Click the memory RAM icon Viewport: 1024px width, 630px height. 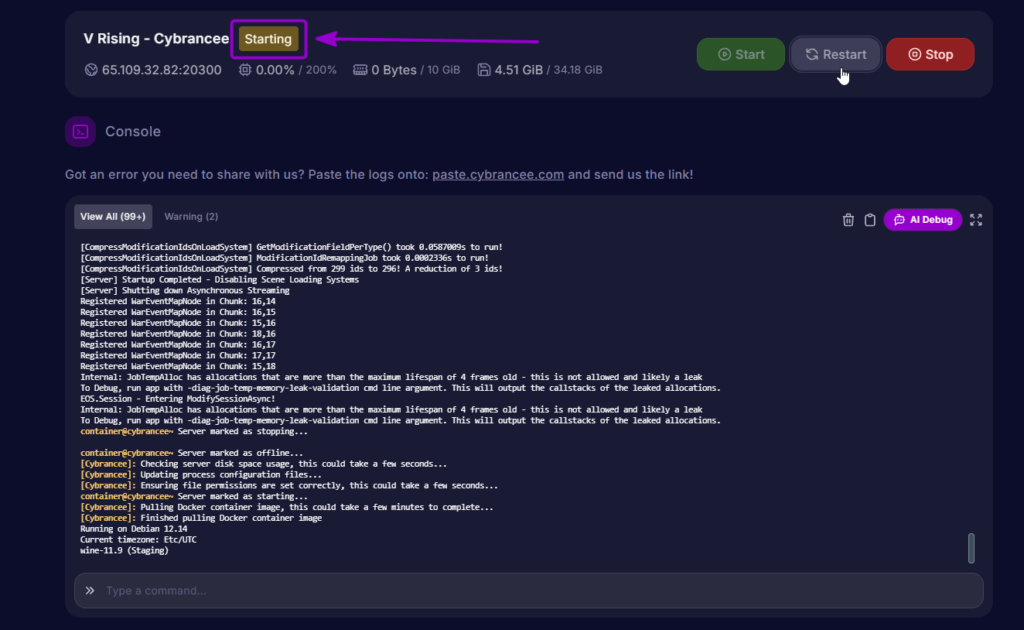tap(360, 70)
